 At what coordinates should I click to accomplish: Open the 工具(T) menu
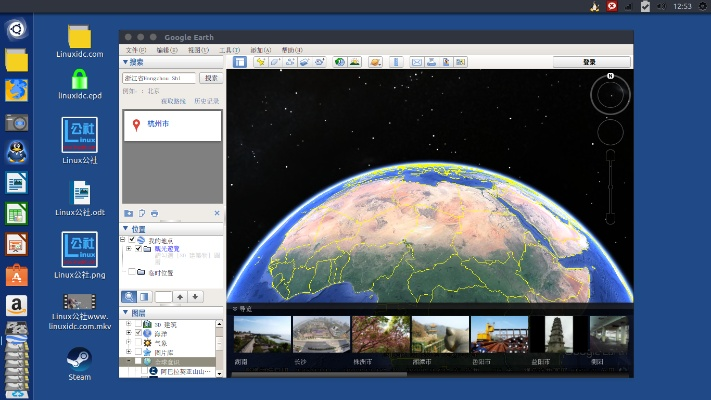[x=229, y=50]
